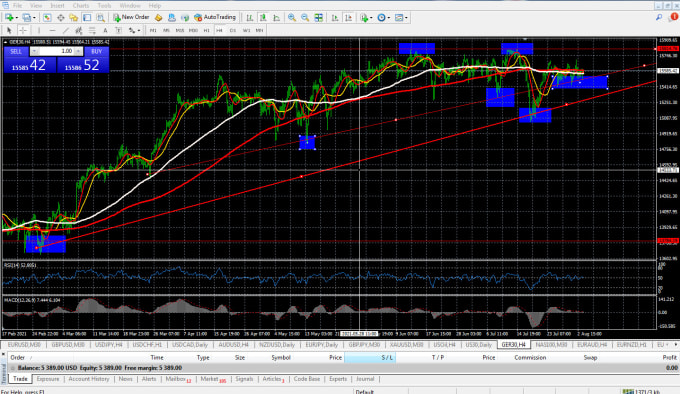Viewport: 680px width, 394px height.
Task: Open the templates dropdown arrow
Action: (x=406, y=18)
